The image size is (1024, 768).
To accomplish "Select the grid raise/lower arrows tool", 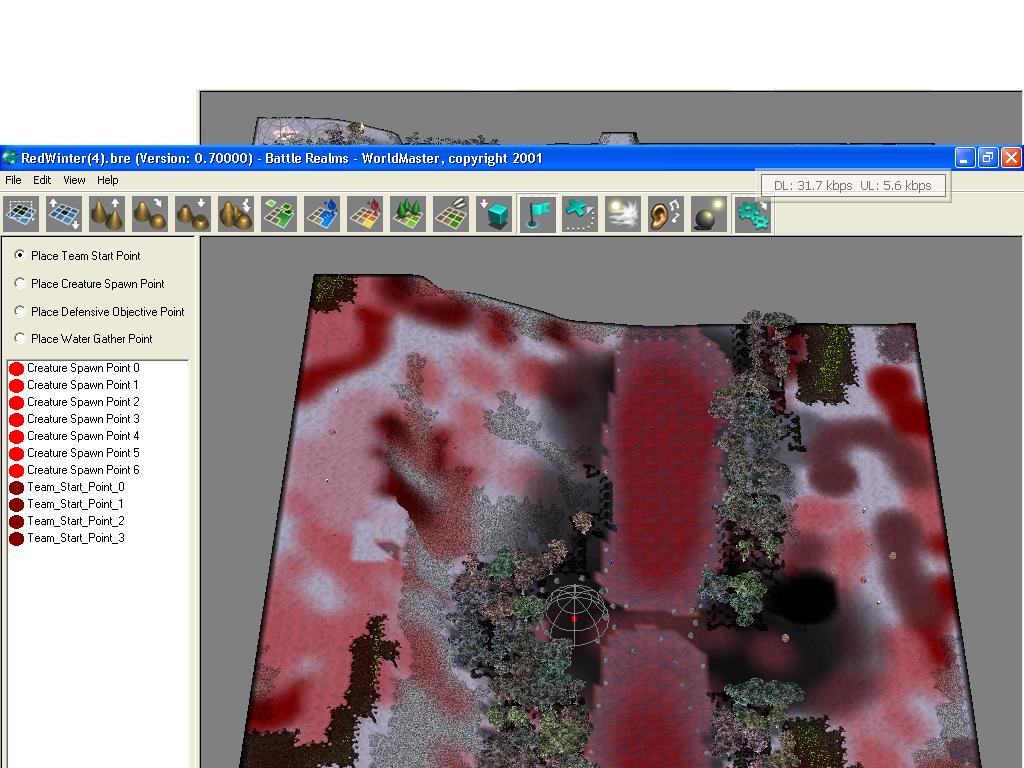I will pos(64,214).
